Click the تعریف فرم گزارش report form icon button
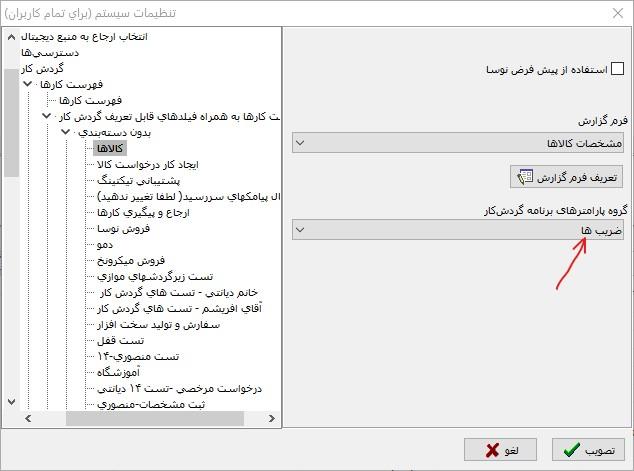Viewport: 634px width, 471px height. 566,177
